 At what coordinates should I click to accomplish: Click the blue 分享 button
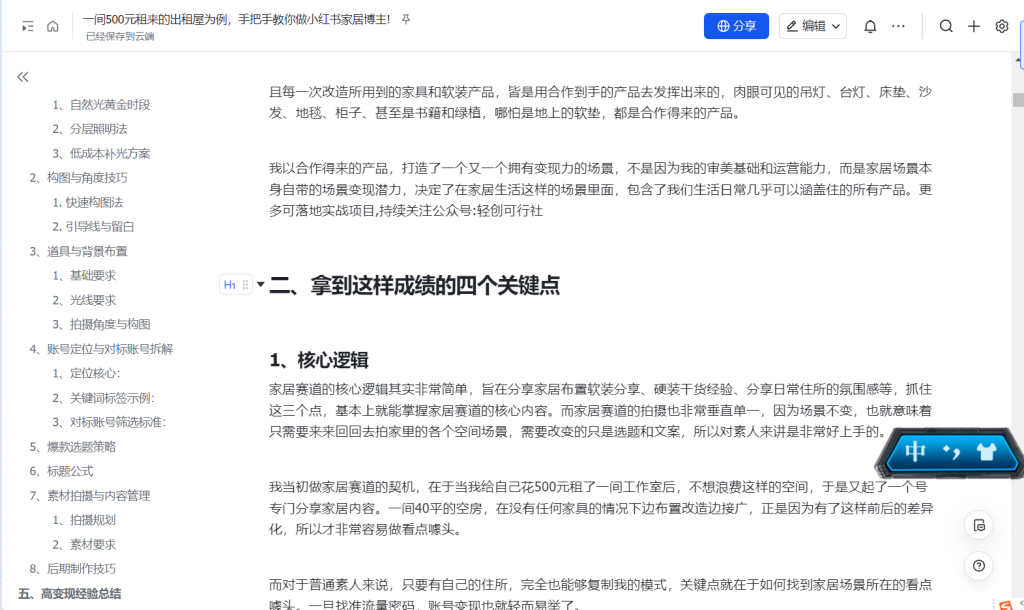[736, 26]
